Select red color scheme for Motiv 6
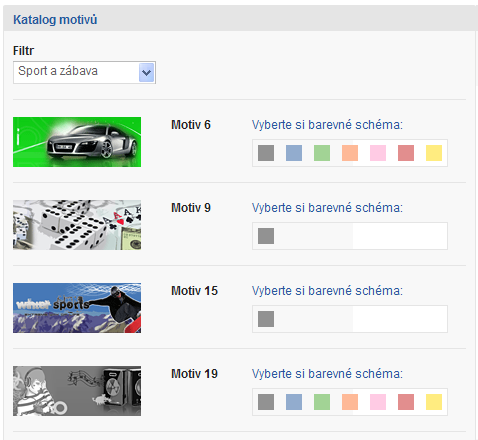This screenshot has height=440, width=478. click(406, 153)
